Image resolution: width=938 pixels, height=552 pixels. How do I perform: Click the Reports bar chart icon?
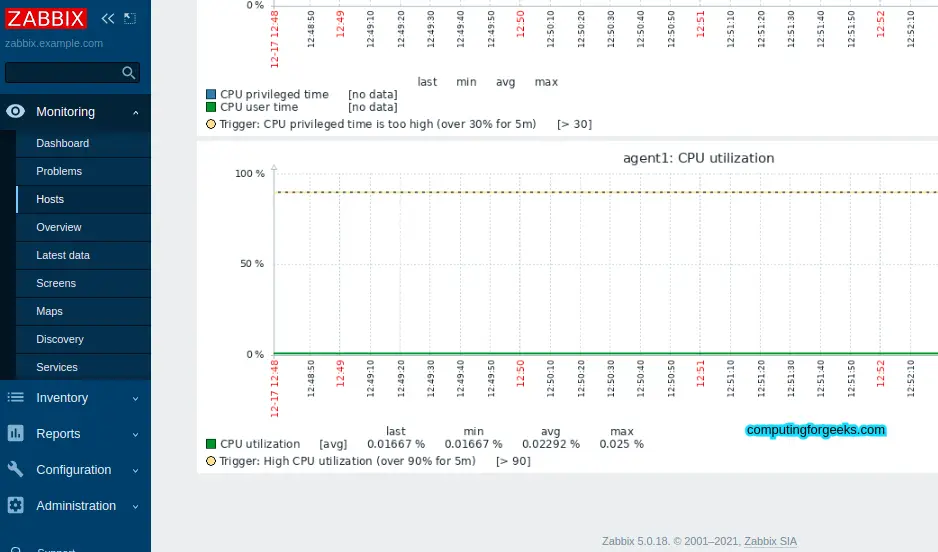coord(16,434)
